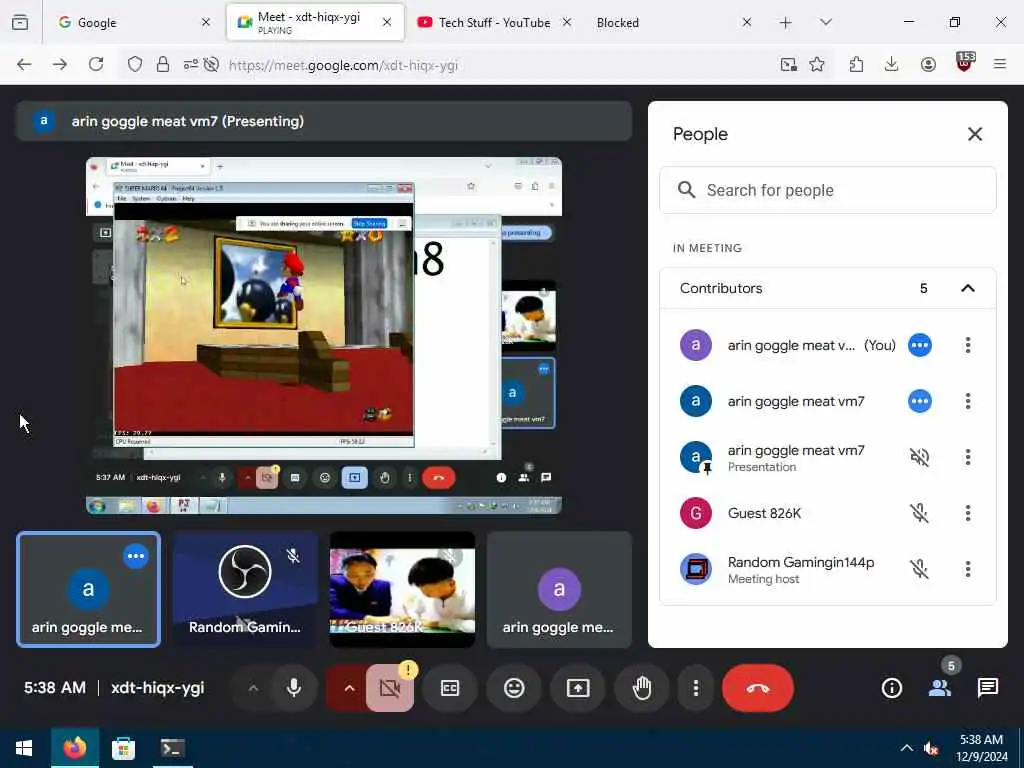Click the presented screen in the main view
Image resolution: width=1024 pixels, height=768 pixels.
324,336
